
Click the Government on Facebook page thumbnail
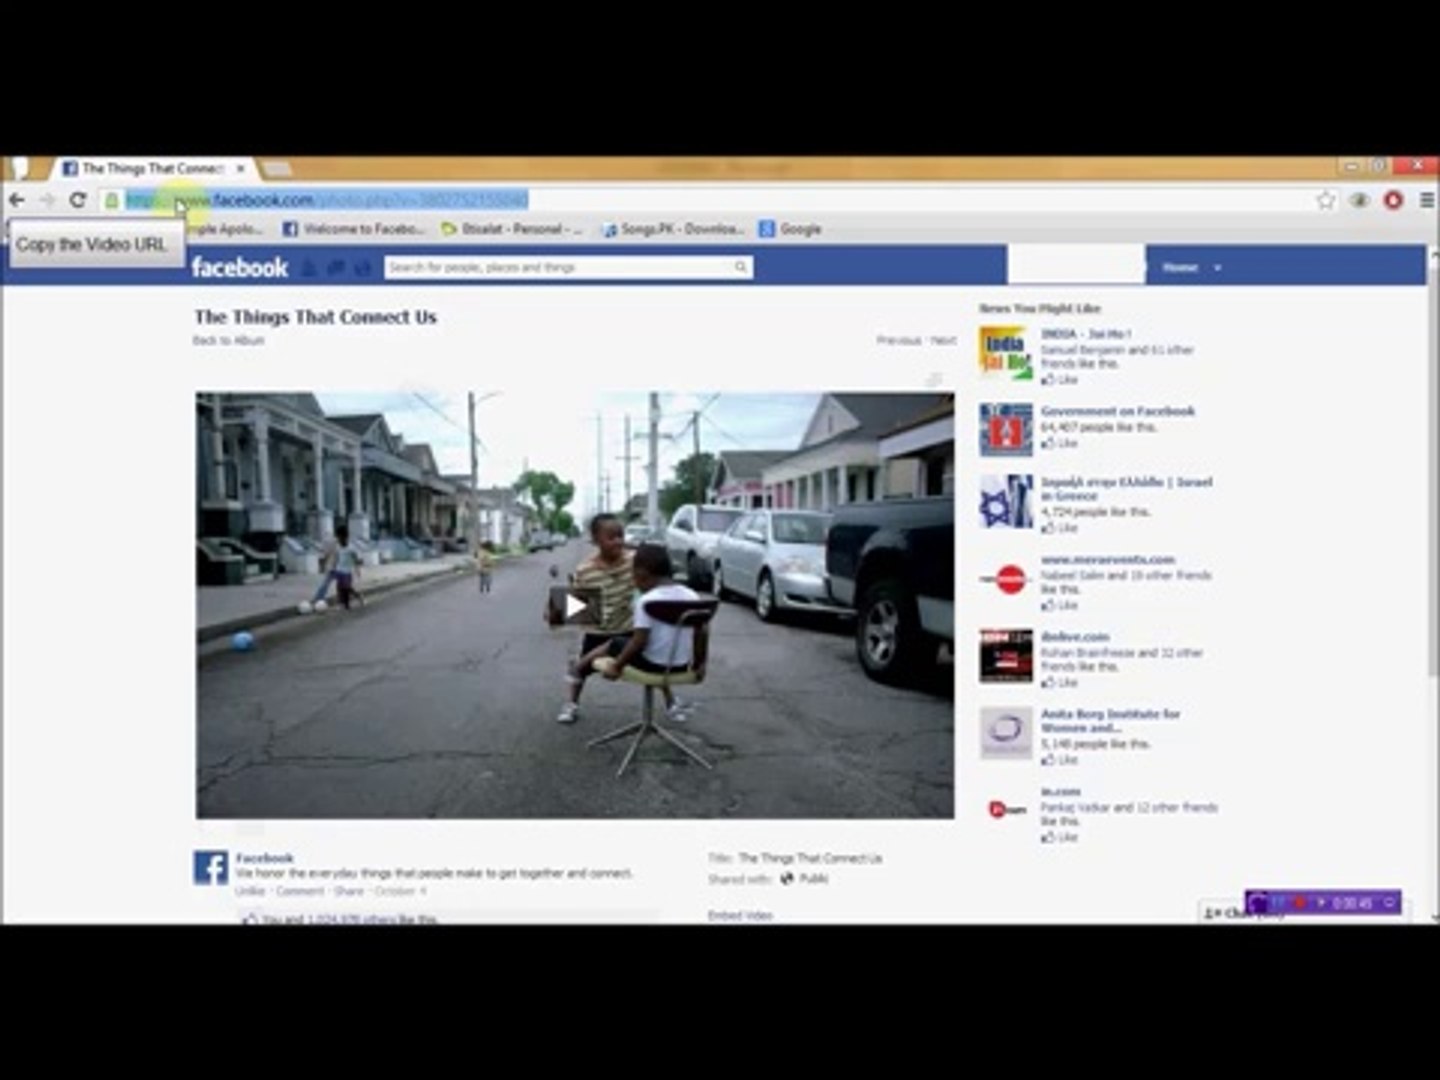pos(1005,430)
